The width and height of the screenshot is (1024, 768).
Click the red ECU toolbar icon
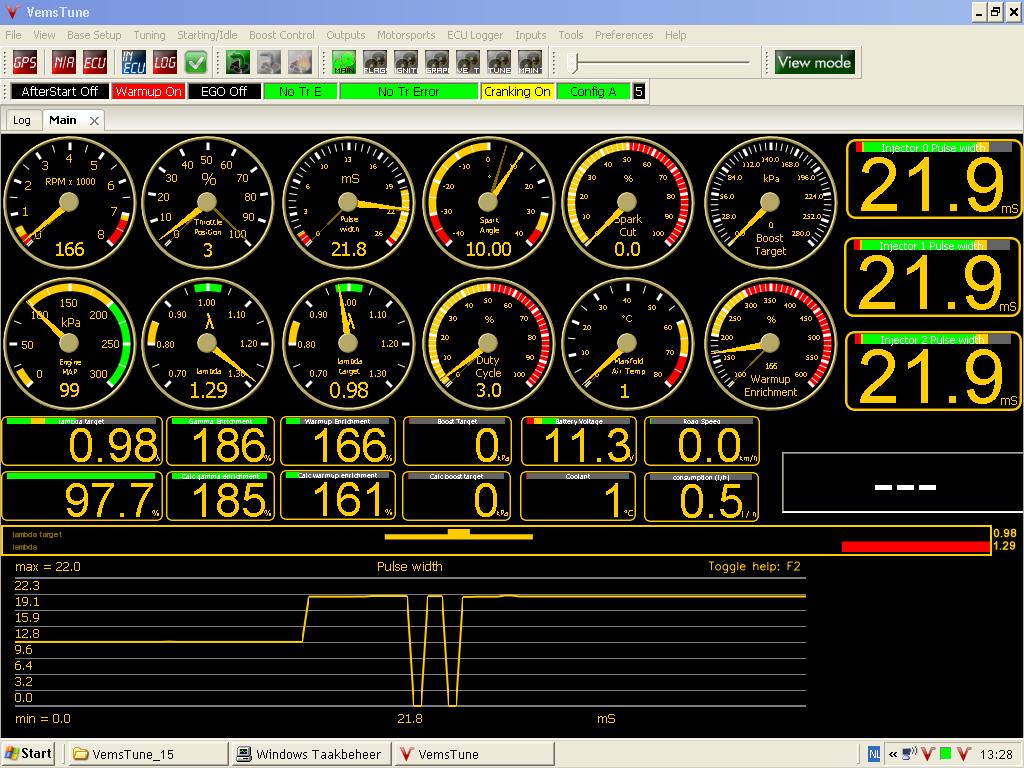coord(95,63)
